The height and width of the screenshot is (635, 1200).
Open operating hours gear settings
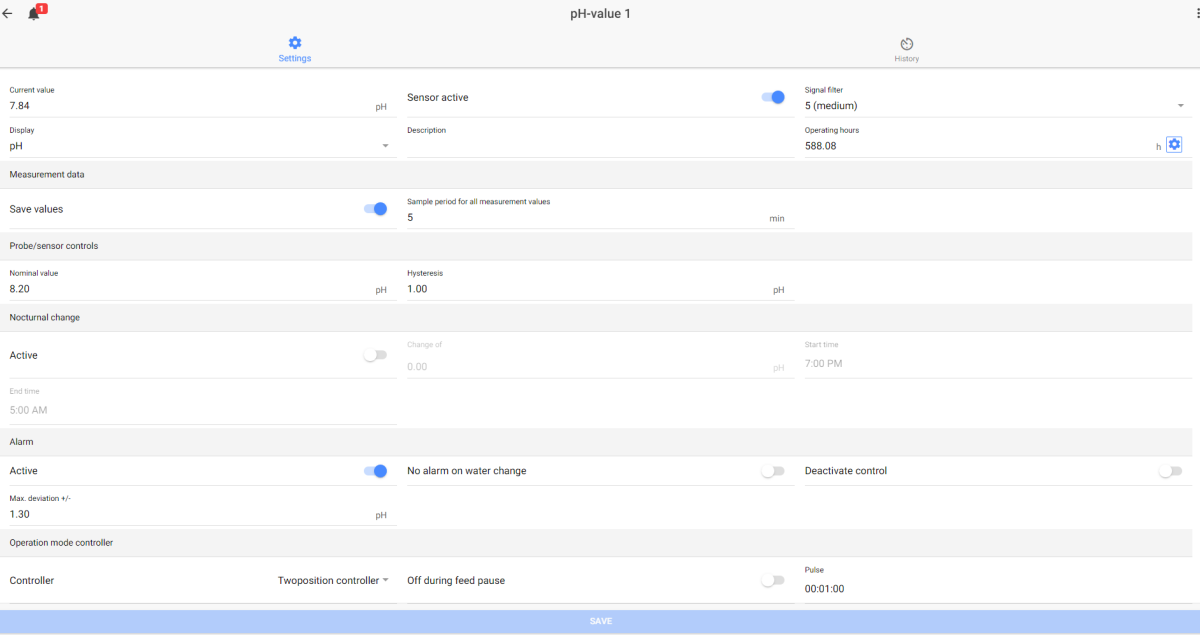tap(1174, 145)
